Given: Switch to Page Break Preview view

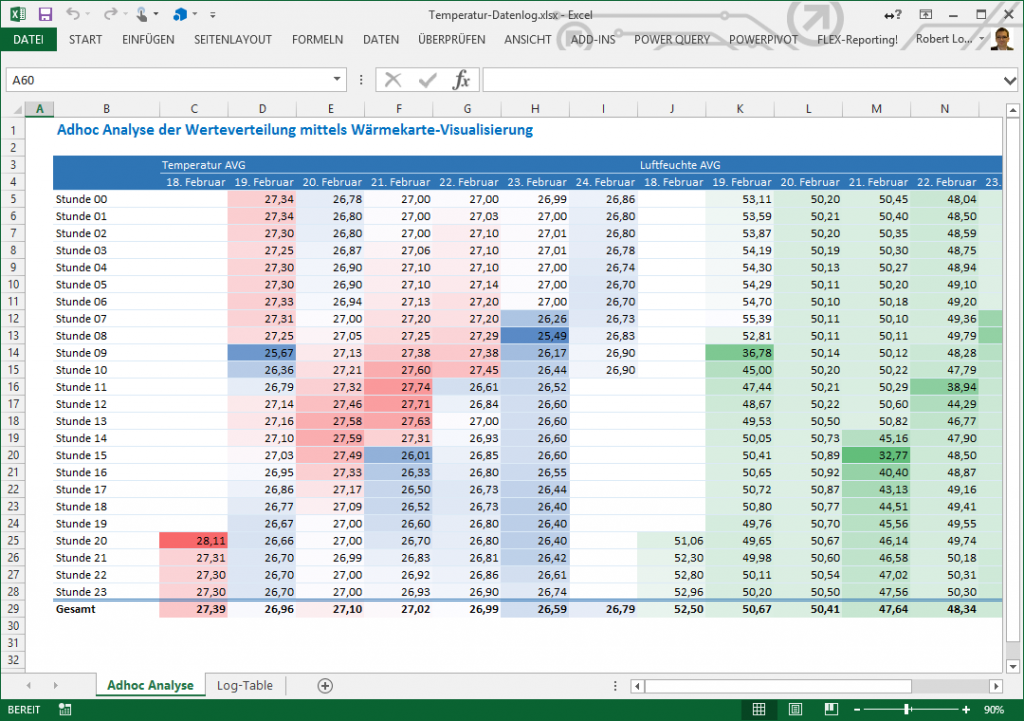Looking at the screenshot, I should pyautogui.click(x=833, y=709).
